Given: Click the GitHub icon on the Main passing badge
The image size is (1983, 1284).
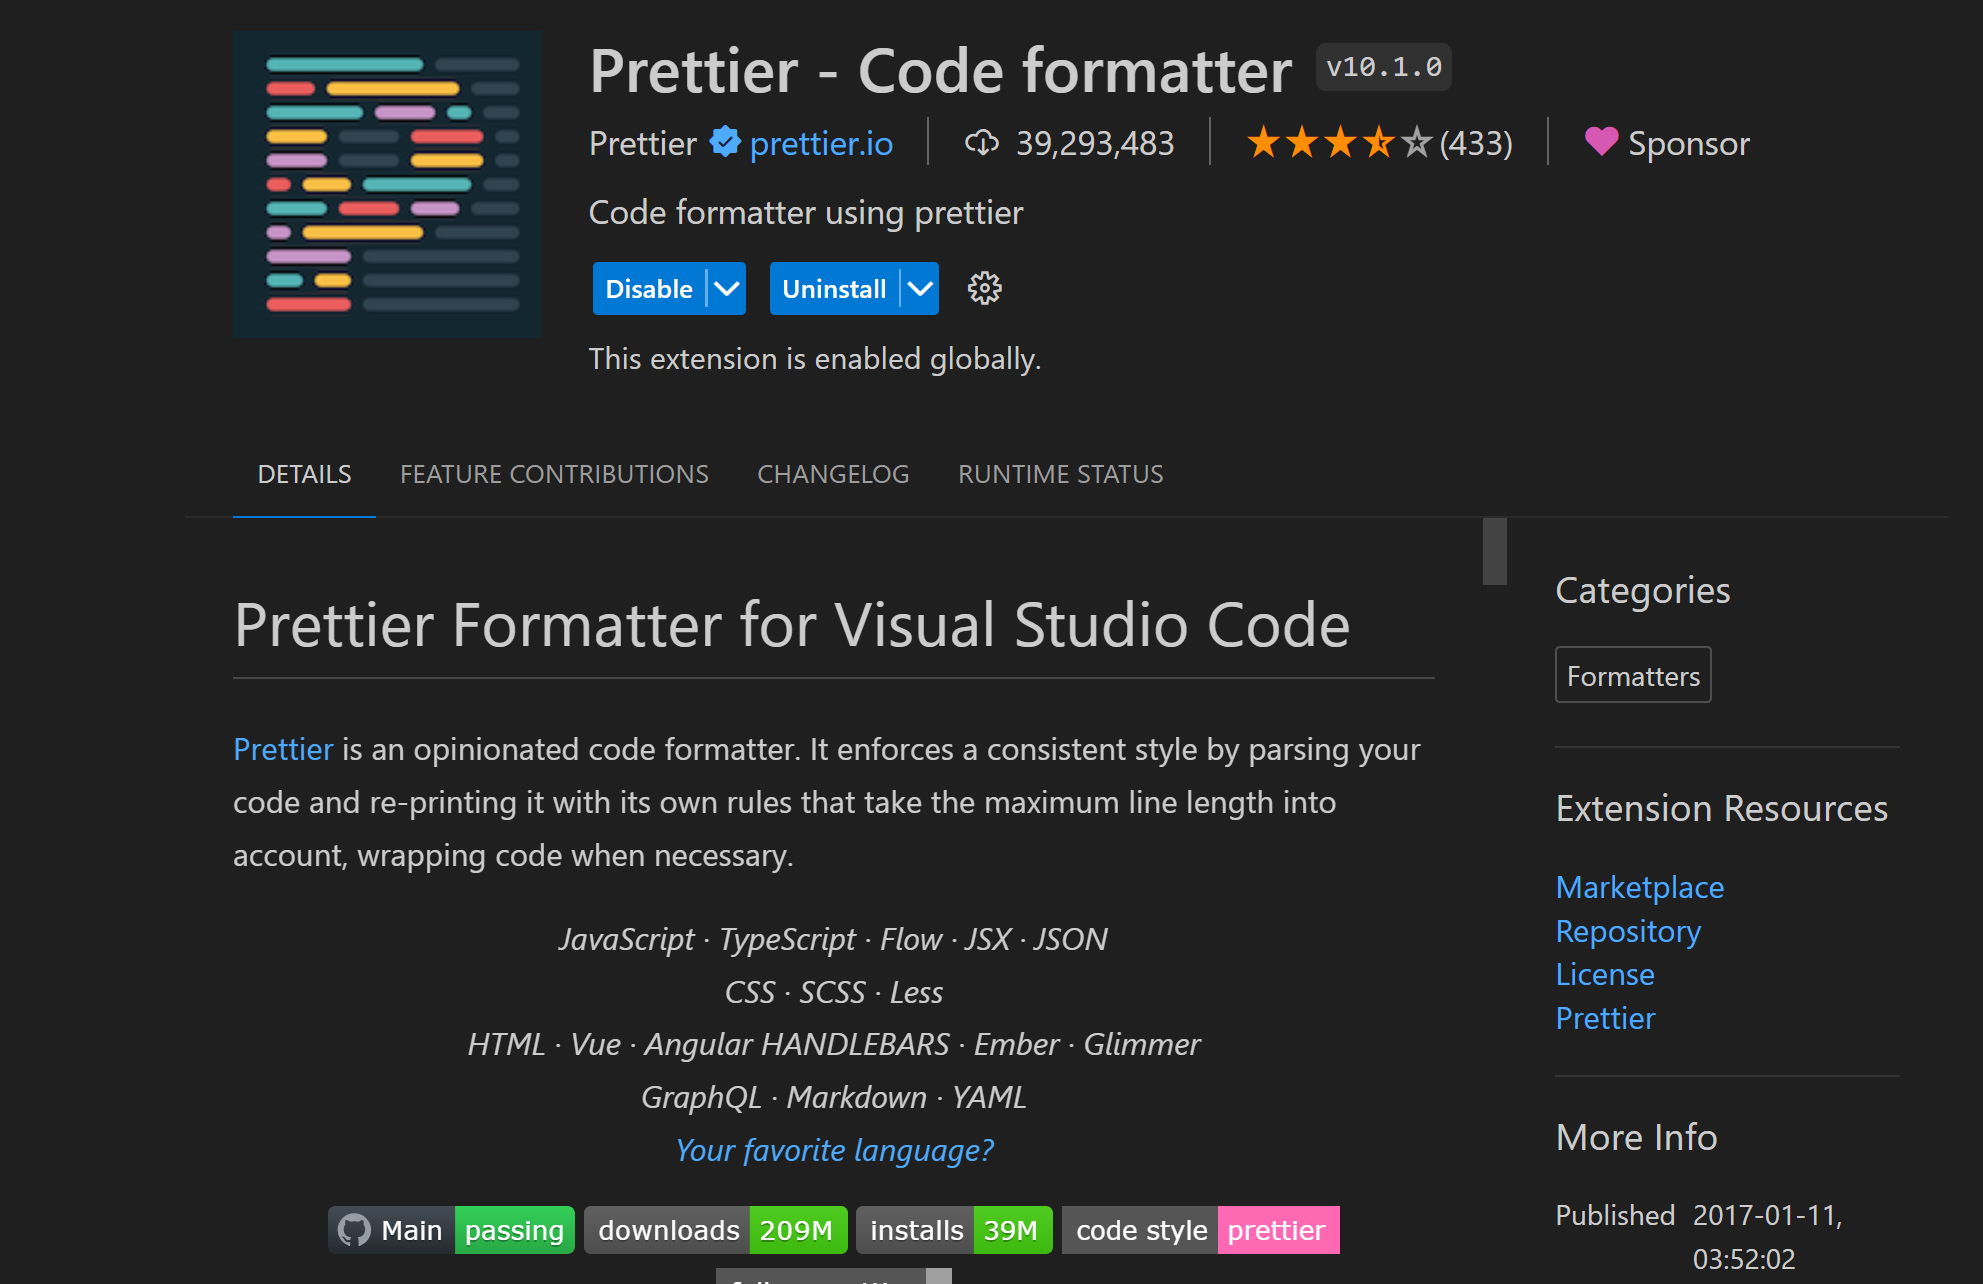Looking at the screenshot, I should [x=356, y=1229].
